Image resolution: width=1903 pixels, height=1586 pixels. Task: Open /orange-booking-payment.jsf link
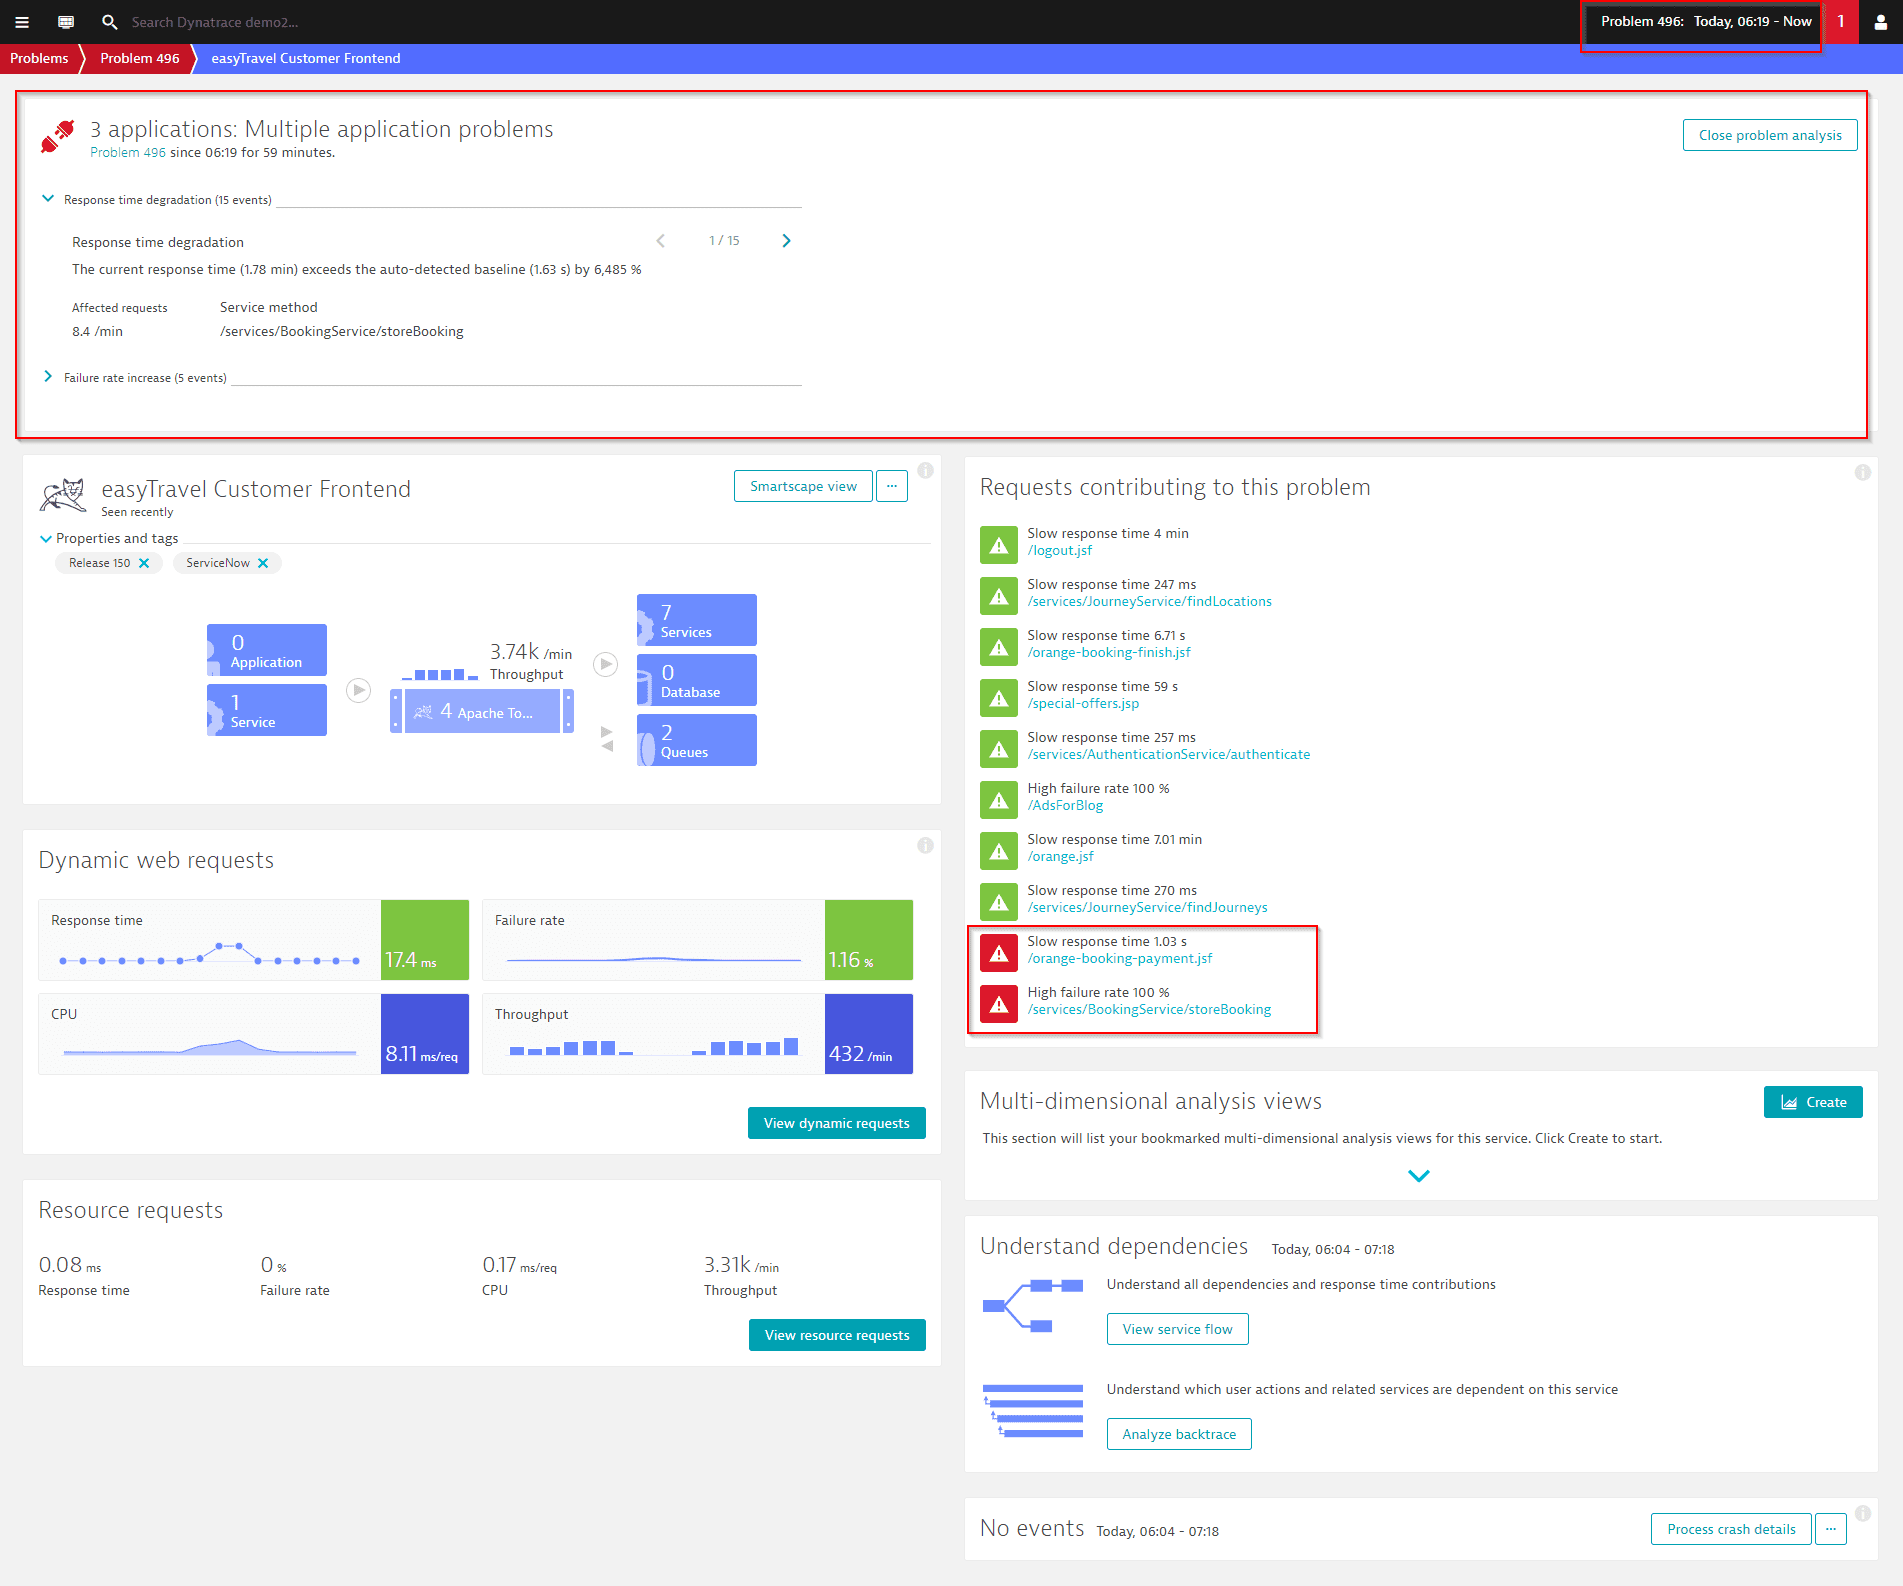coord(1120,959)
